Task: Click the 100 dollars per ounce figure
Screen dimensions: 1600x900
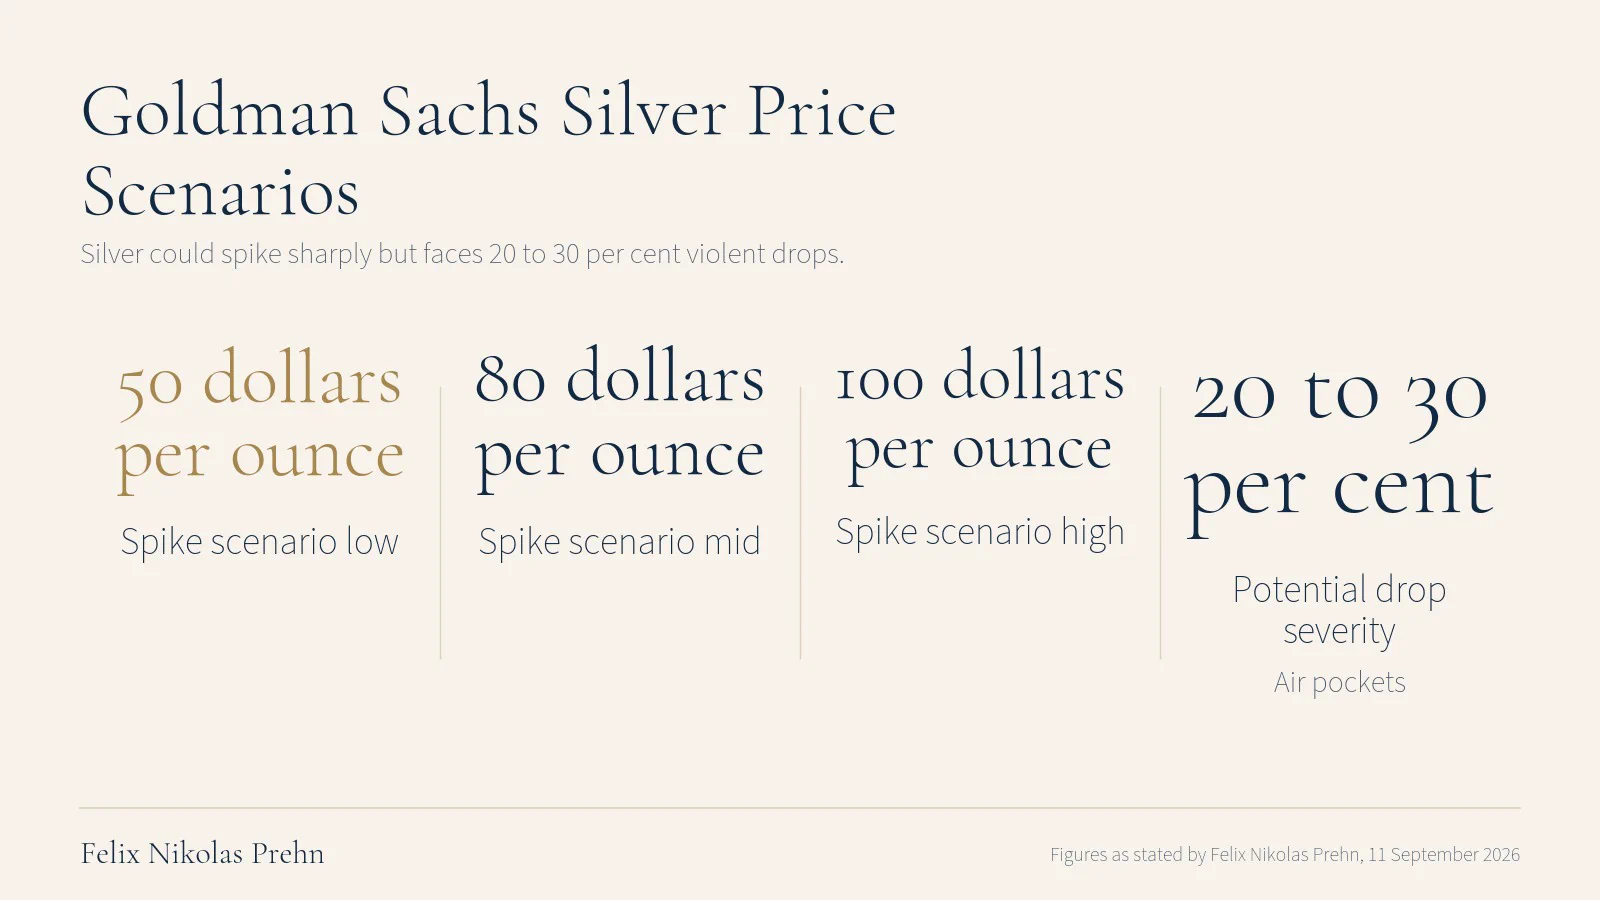Action: 980,413
